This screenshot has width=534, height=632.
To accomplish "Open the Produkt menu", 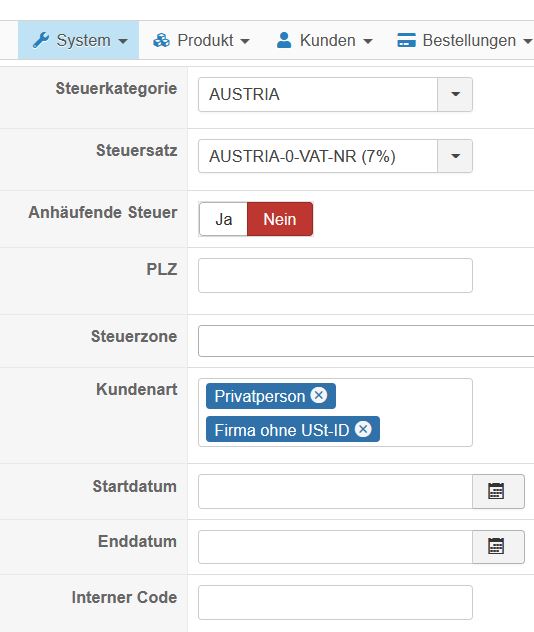I will 201,40.
